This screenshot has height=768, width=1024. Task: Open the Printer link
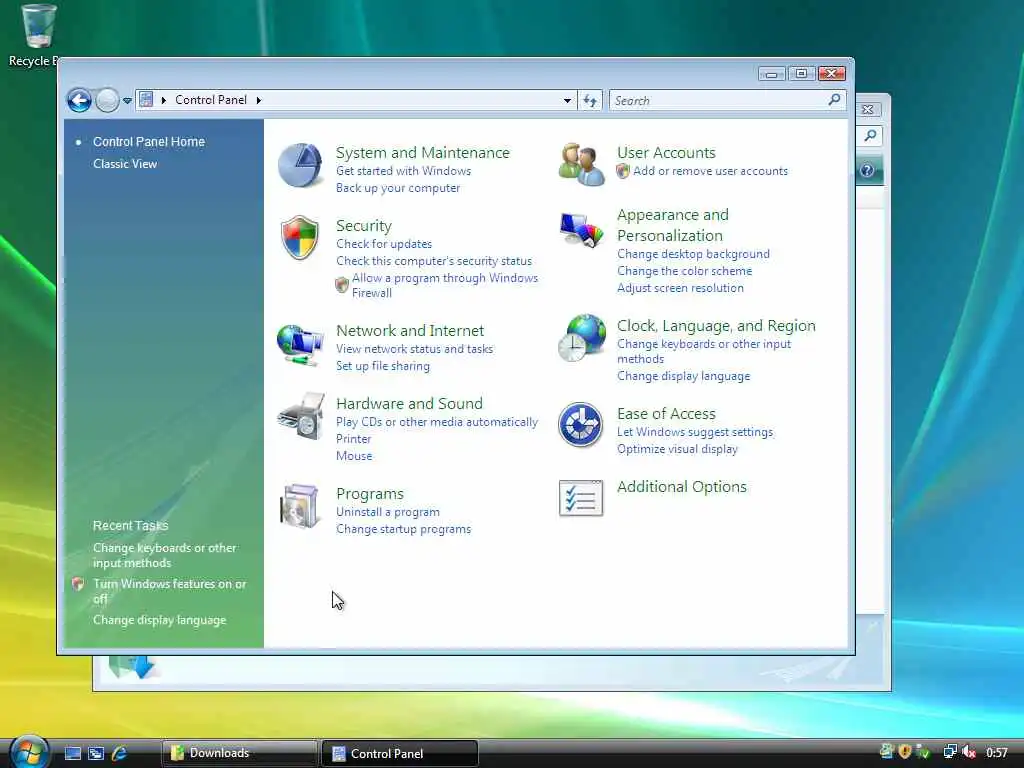[x=353, y=440]
